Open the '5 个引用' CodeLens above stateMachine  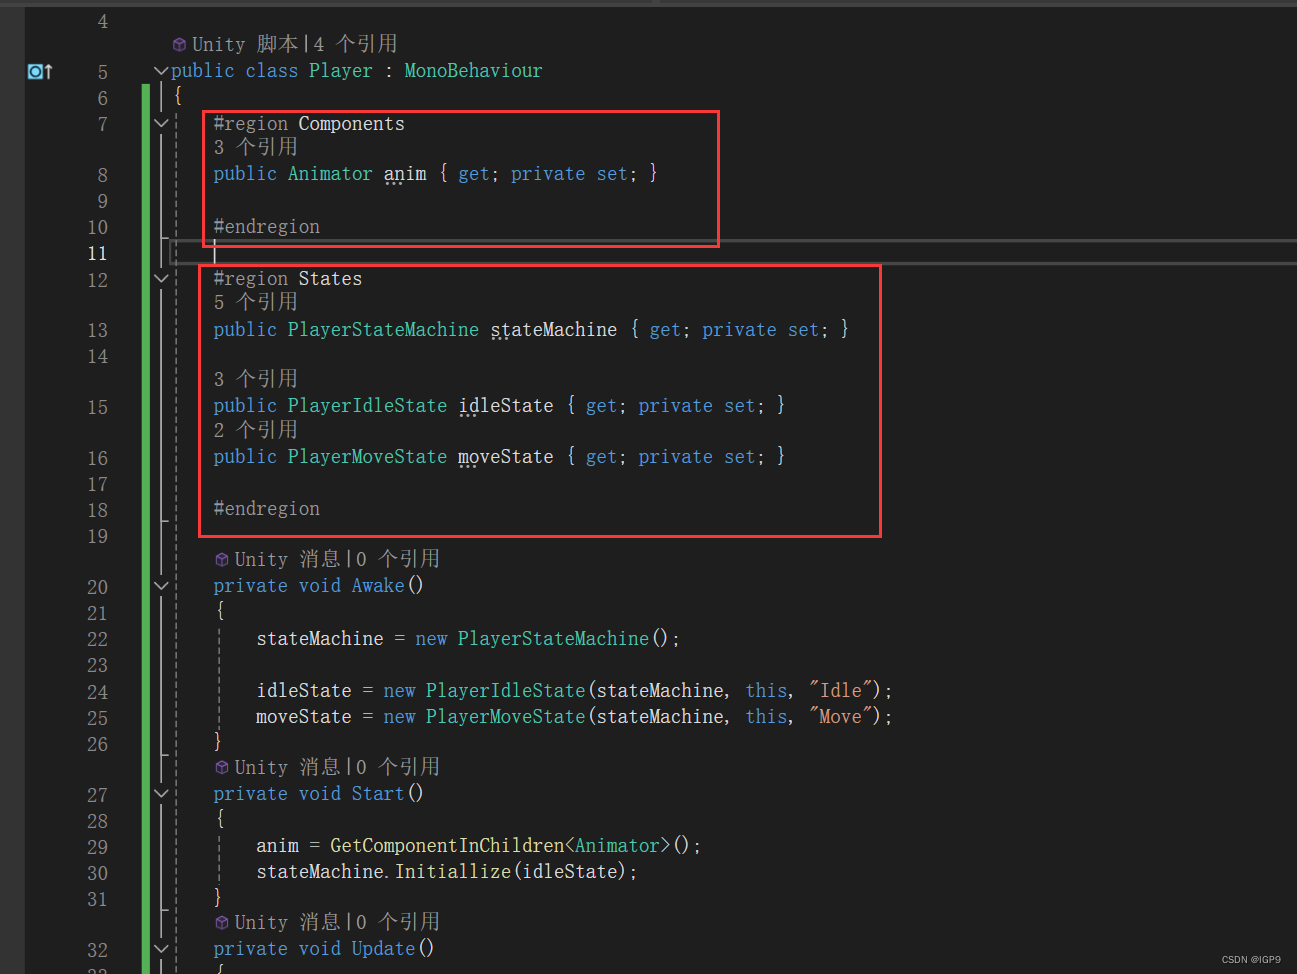point(255,302)
